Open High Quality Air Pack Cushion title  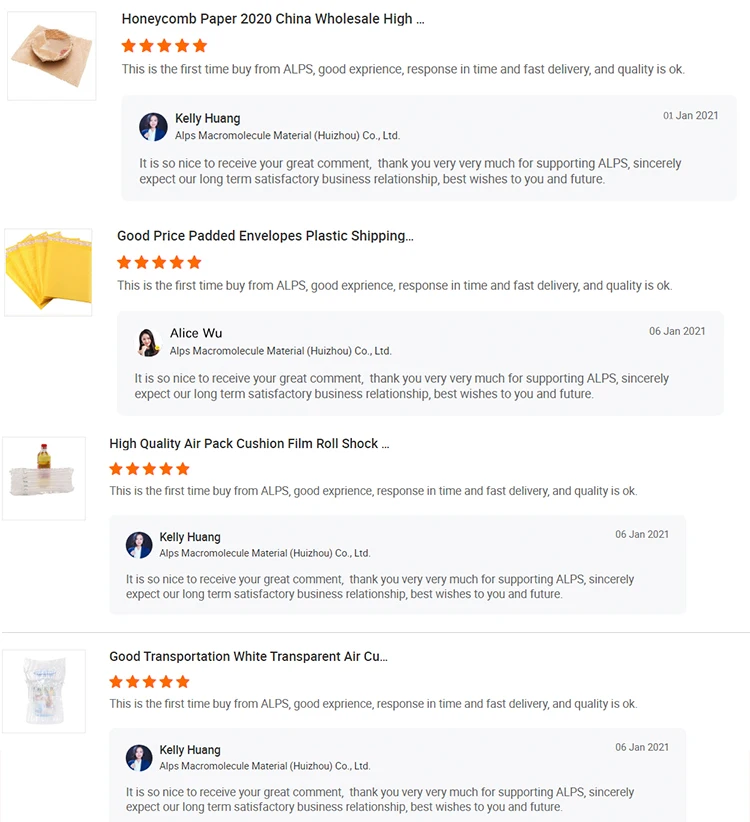[x=249, y=443]
